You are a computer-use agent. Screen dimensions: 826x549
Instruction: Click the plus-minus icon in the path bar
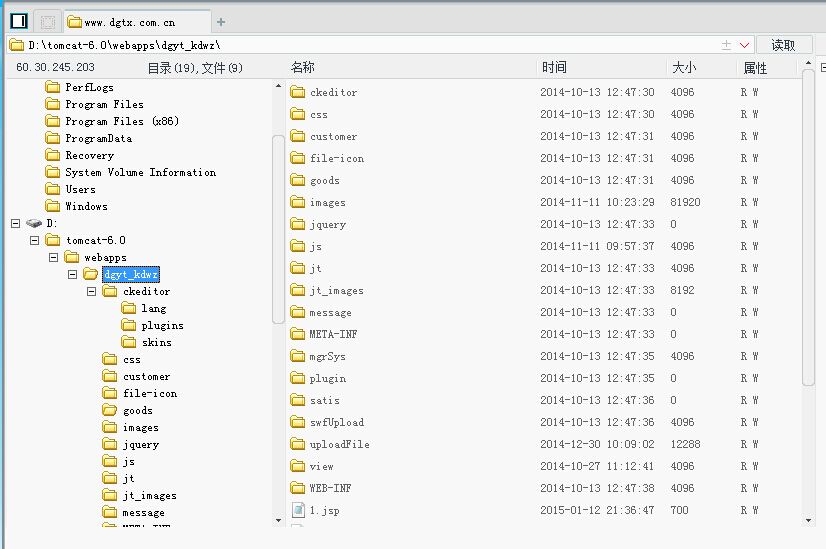tap(726, 45)
